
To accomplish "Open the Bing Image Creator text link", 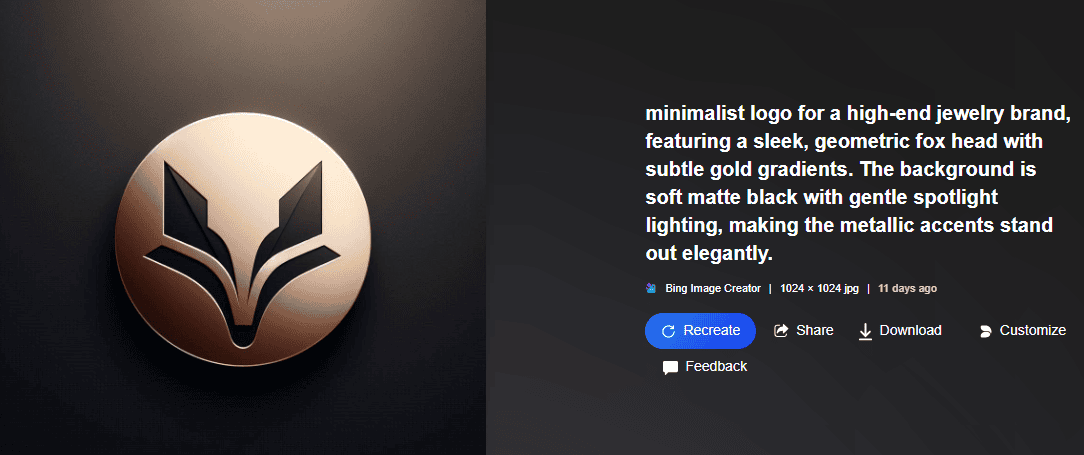I will [x=713, y=288].
